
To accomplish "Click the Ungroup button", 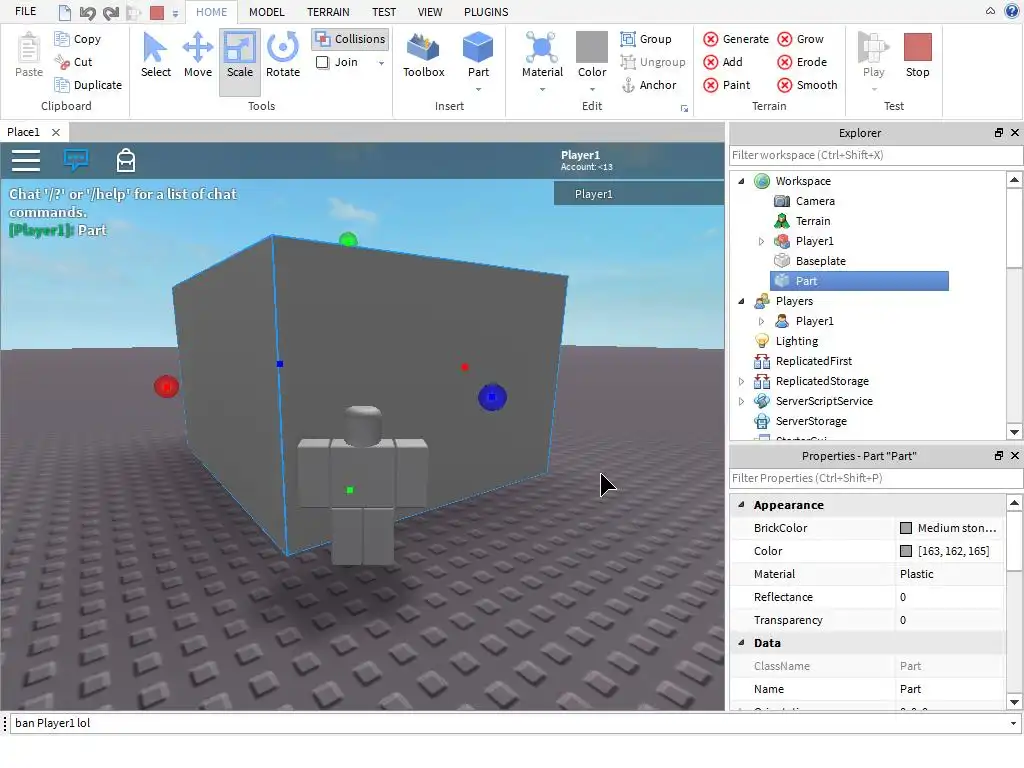I will coord(653,62).
